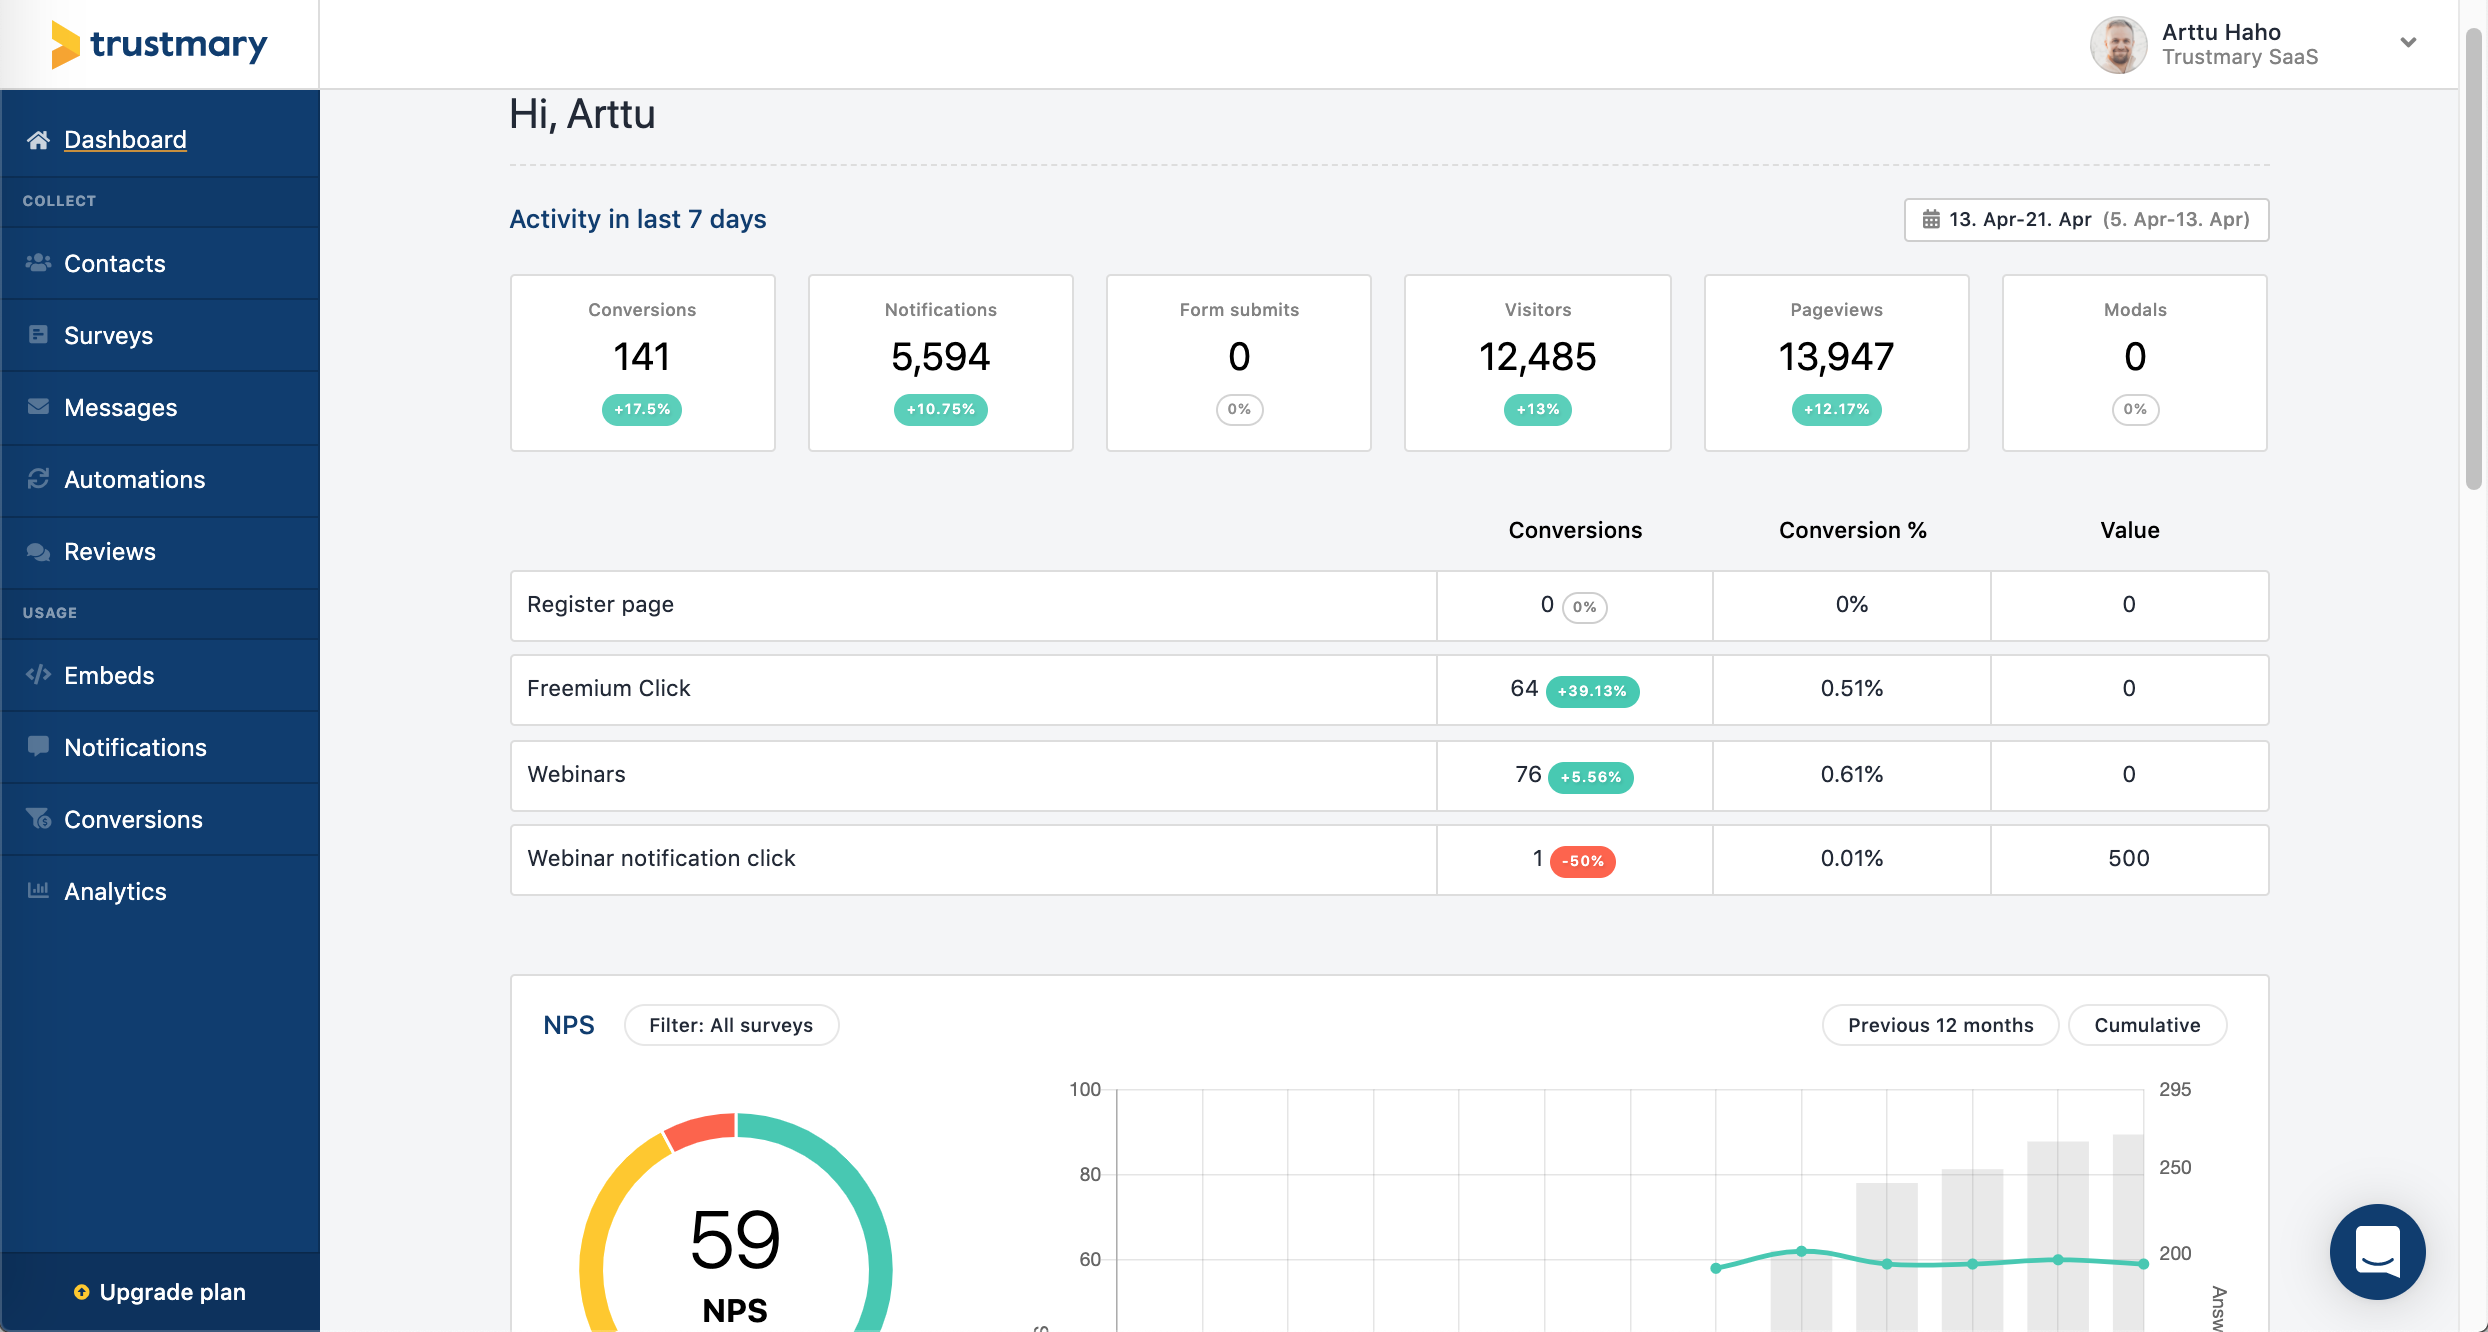The image size is (2488, 1332).
Task: Click the Contacts people icon in sidebar
Action: tap(38, 263)
